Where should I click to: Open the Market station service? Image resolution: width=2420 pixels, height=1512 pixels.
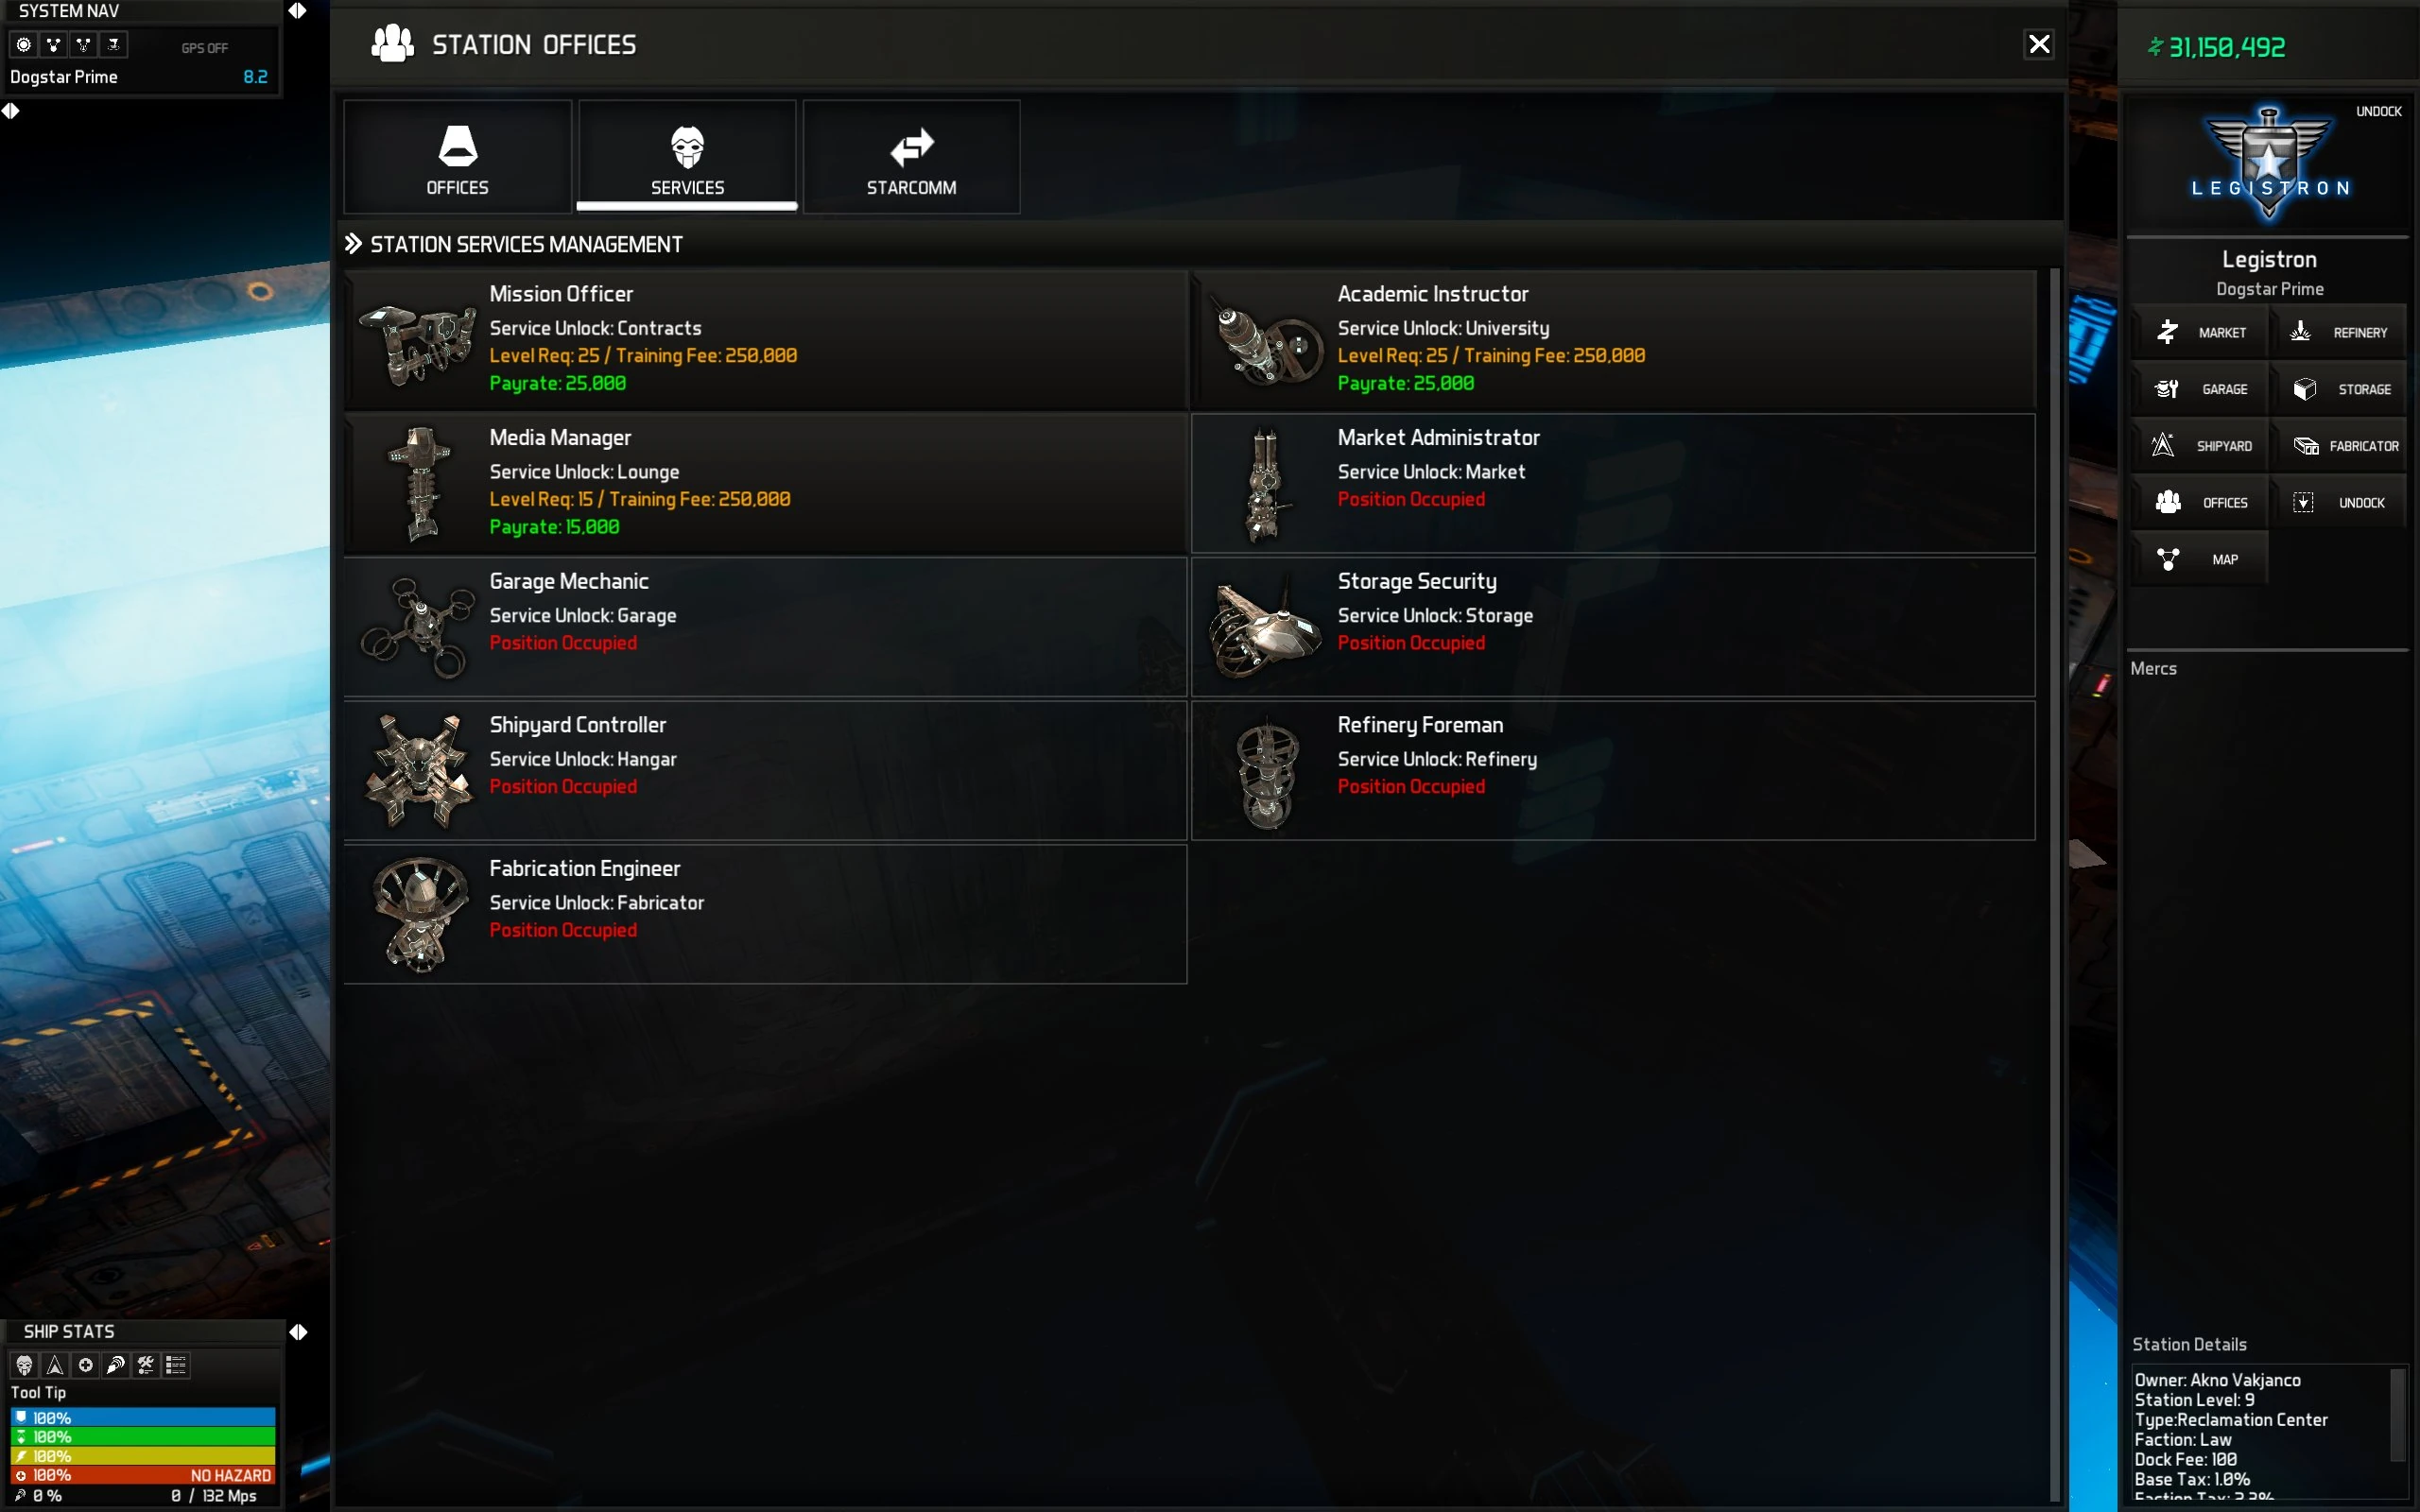coord(2199,332)
